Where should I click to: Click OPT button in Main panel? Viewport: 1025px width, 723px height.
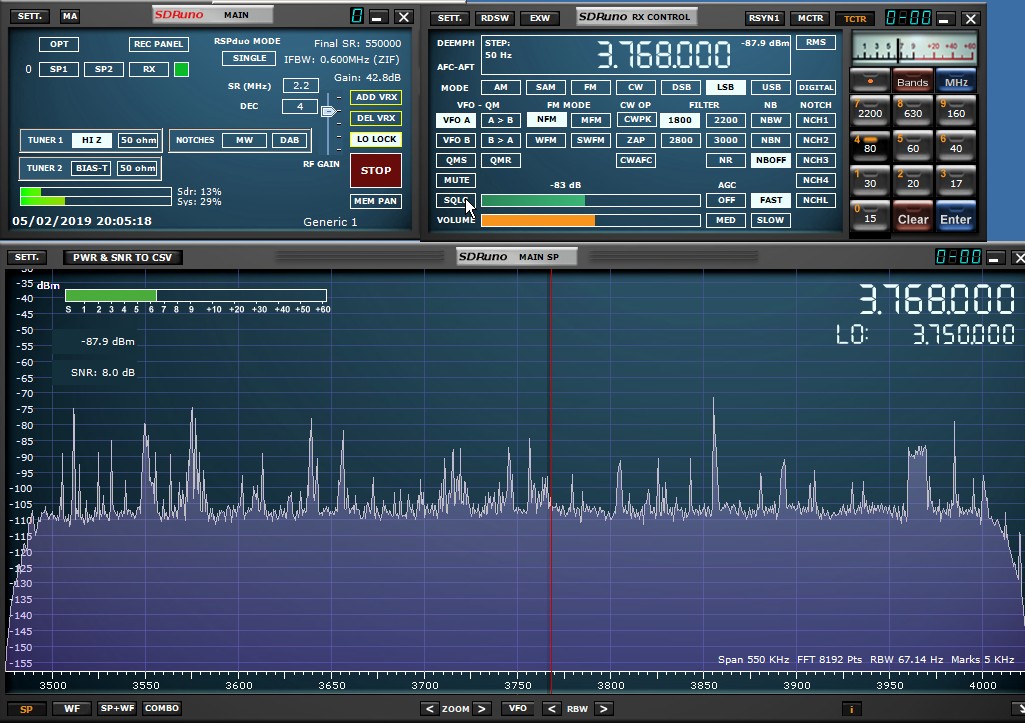tap(59, 44)
